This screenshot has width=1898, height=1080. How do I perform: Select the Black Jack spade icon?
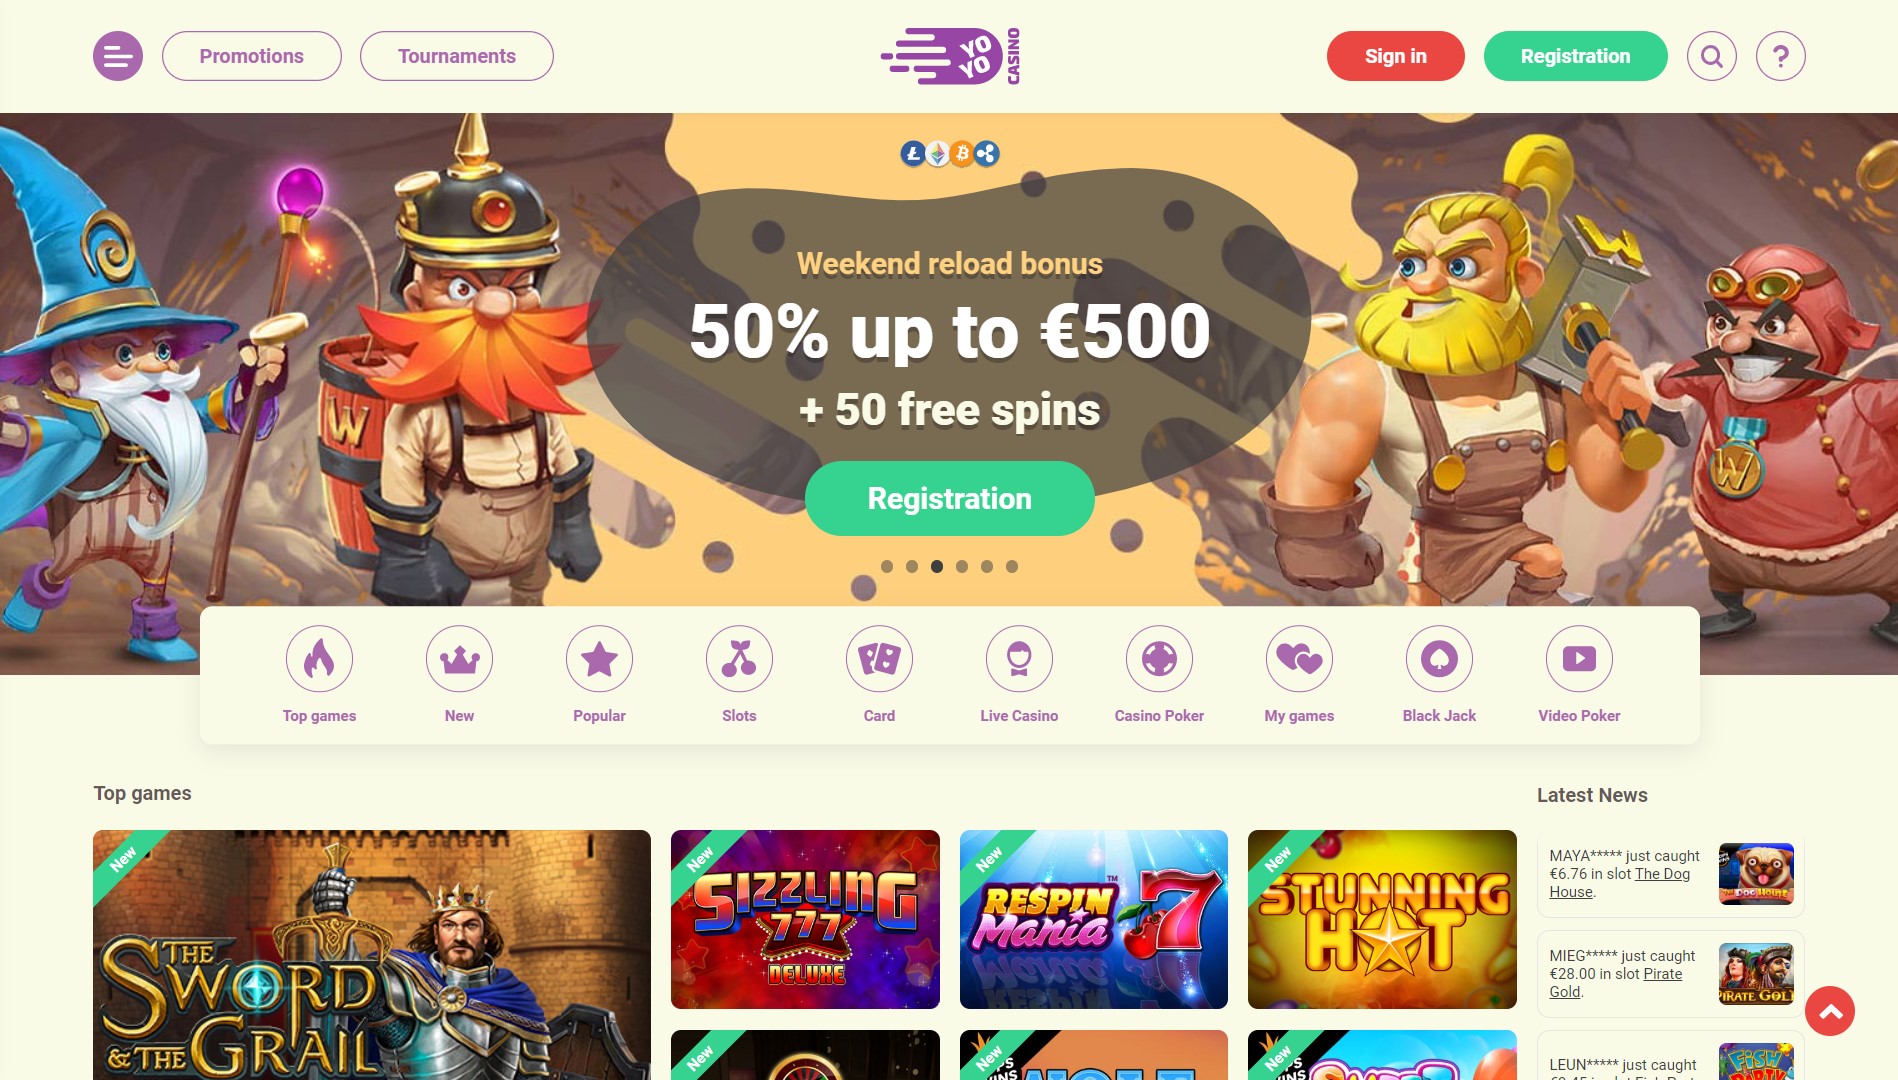click(1439, 659)
